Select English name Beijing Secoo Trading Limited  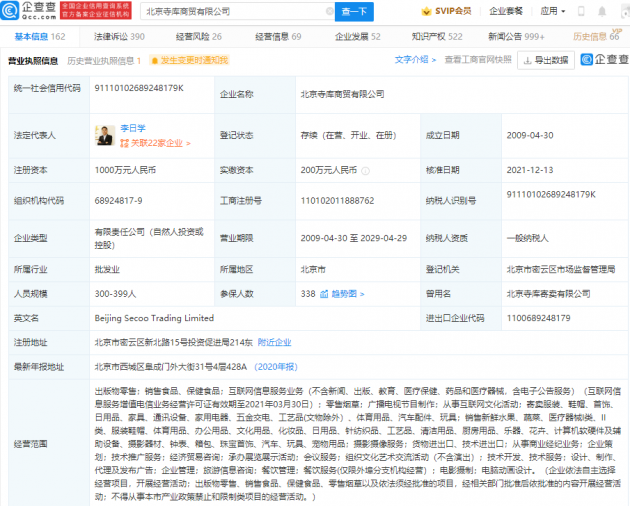154,318
